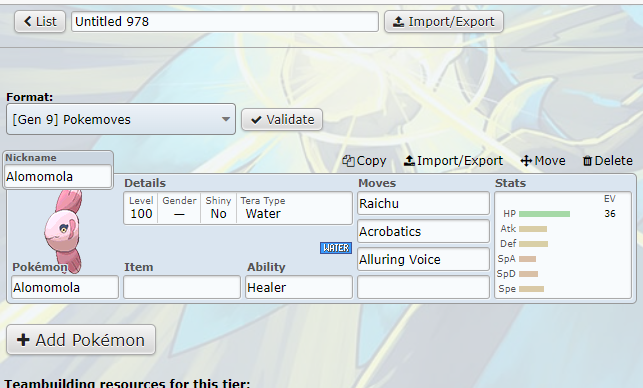Click the plus icon on Add Pokémon
This screenshot has height=388, width=643.
click(x=23, y=340)
